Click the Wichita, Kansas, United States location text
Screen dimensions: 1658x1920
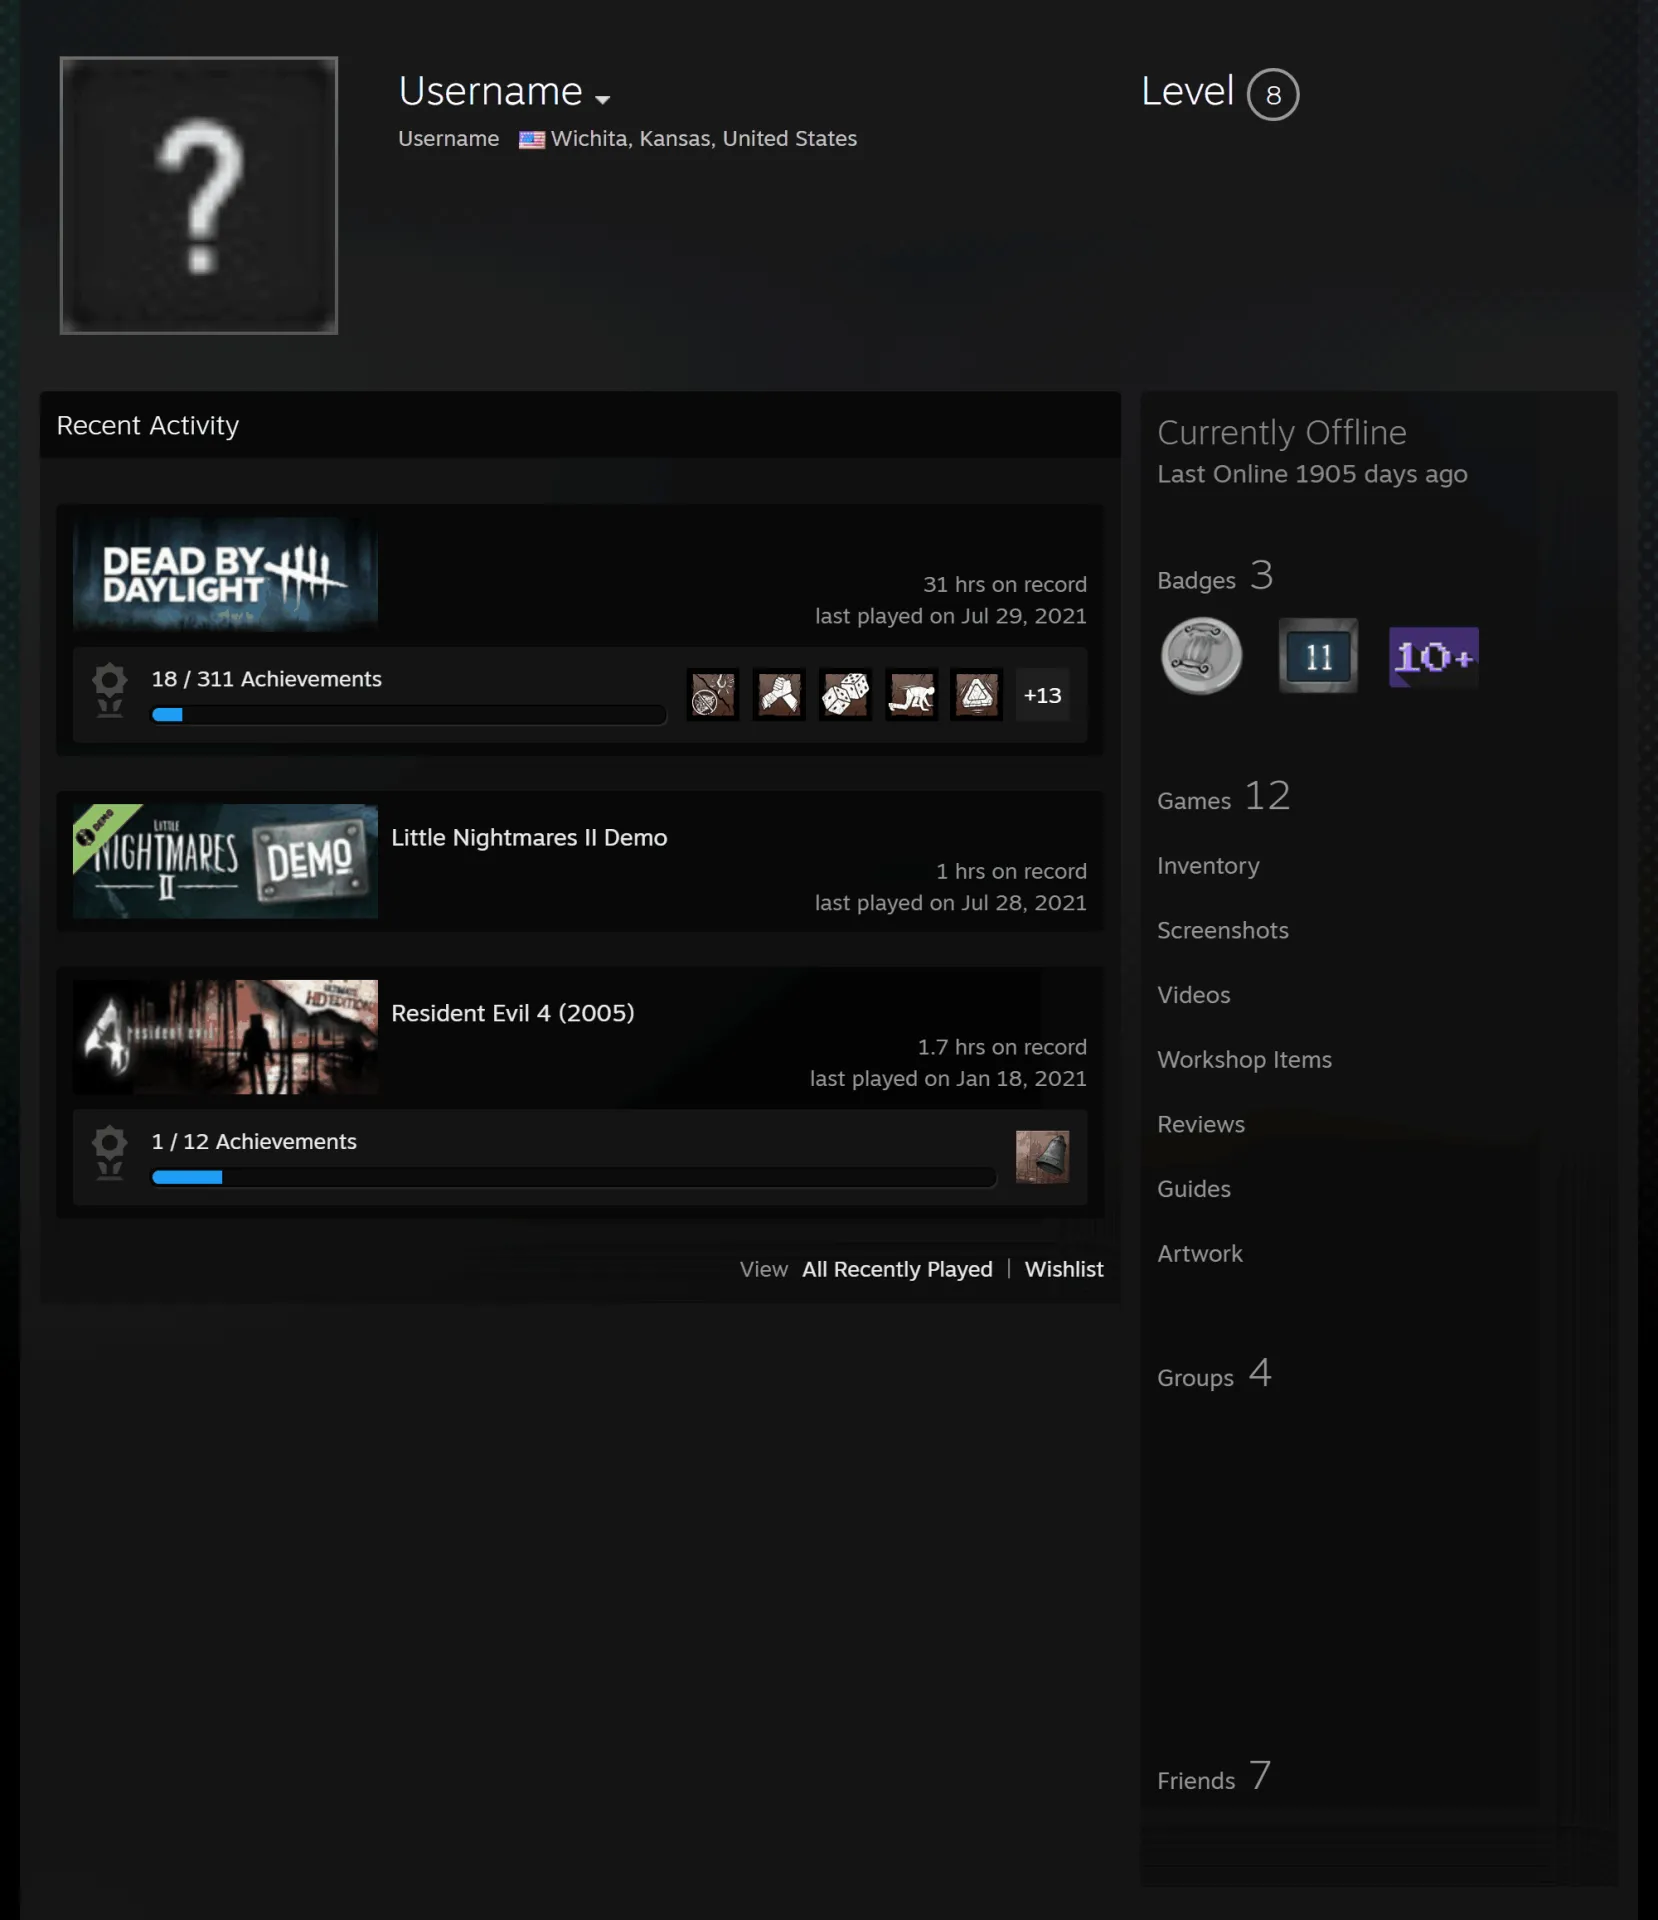704,139
